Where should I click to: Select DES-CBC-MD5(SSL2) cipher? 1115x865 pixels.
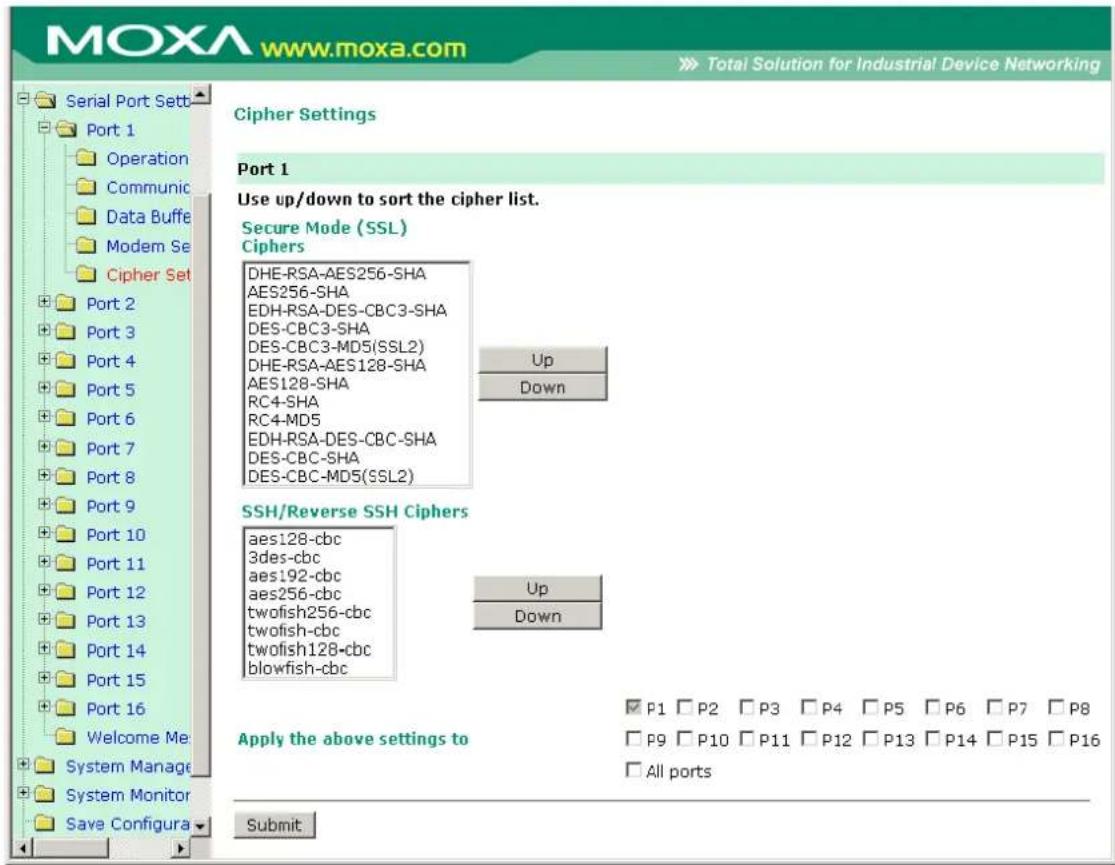tap(331, 476)
